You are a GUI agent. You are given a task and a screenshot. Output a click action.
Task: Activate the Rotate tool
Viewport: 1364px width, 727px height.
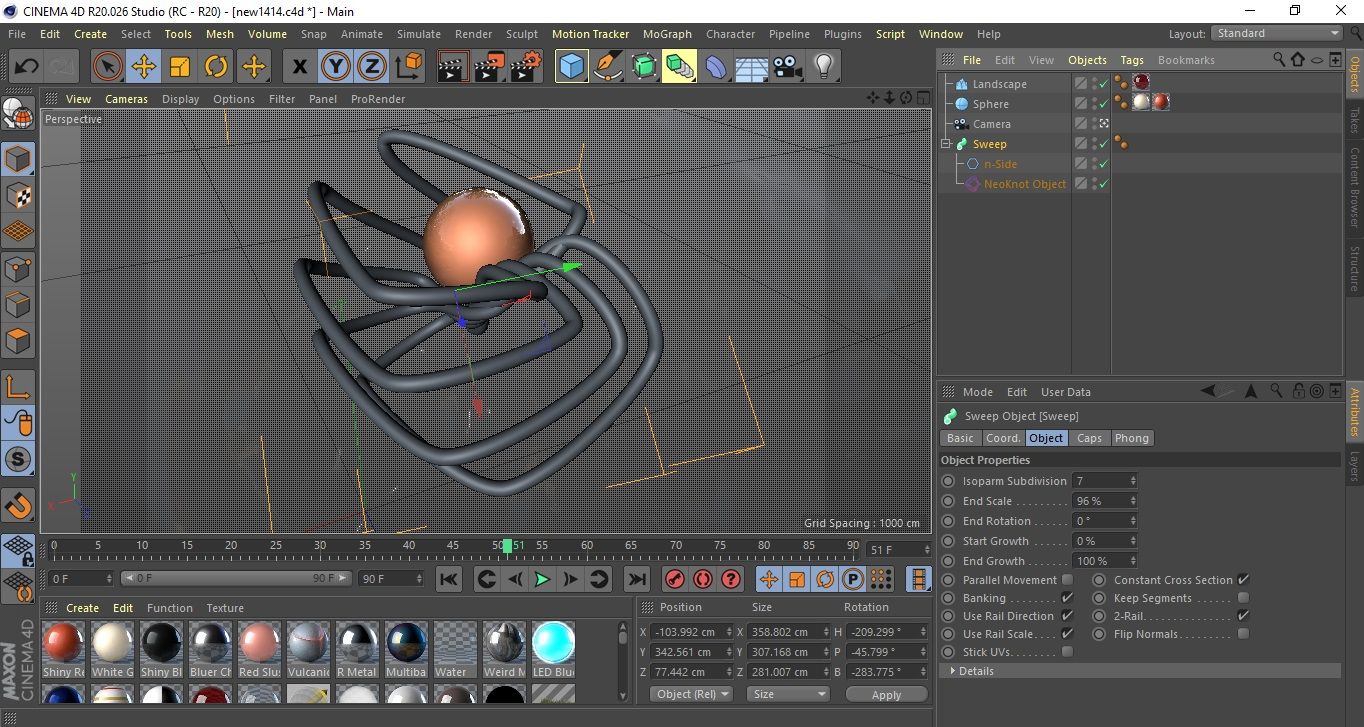[x=216, y=67]
